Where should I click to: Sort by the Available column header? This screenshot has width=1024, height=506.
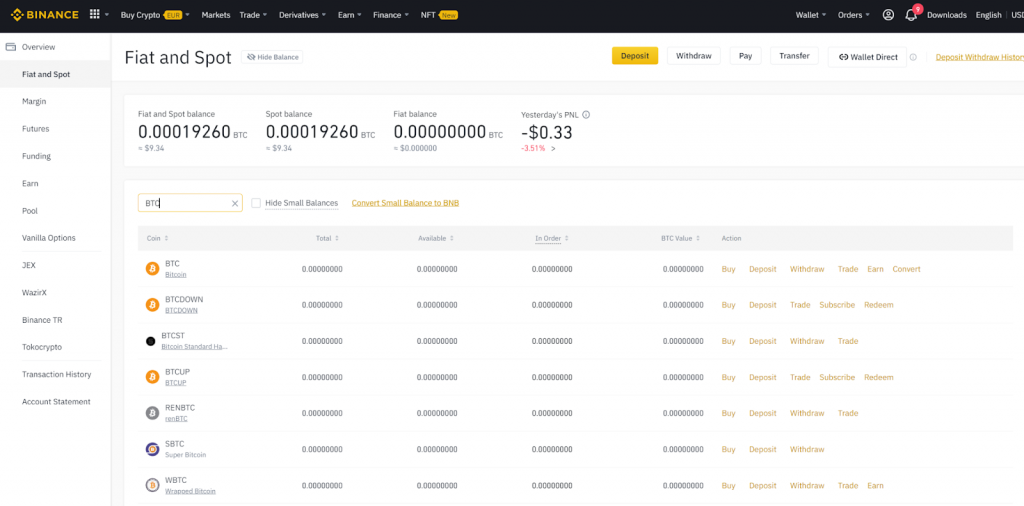pyautogui.click(x=436, y=238)
